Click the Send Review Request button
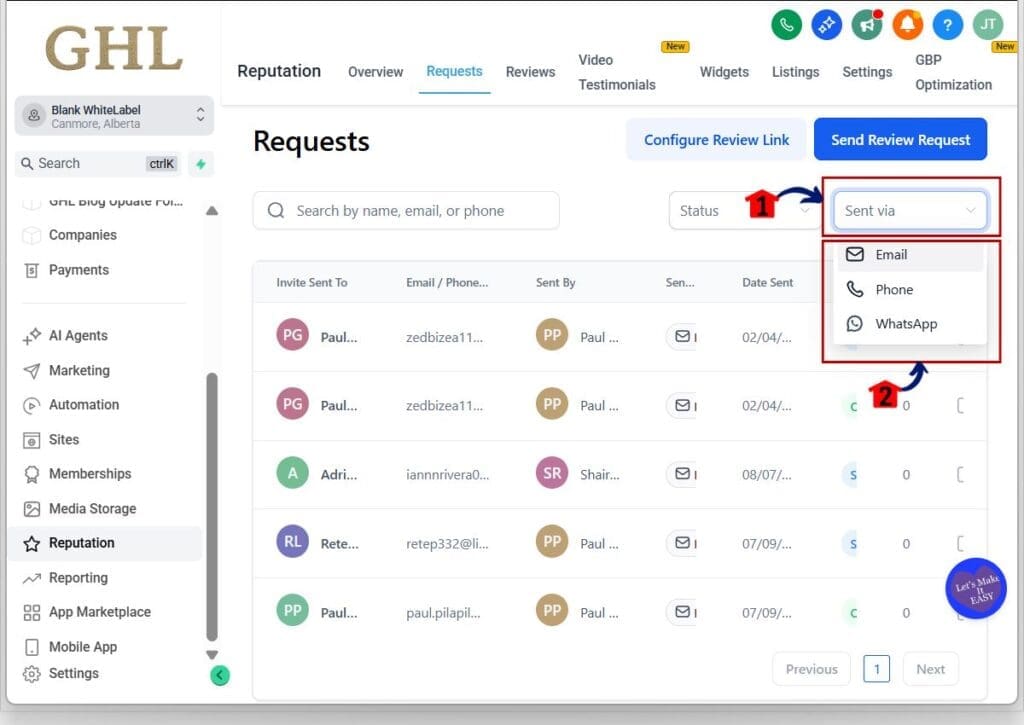 click(900, 139)
